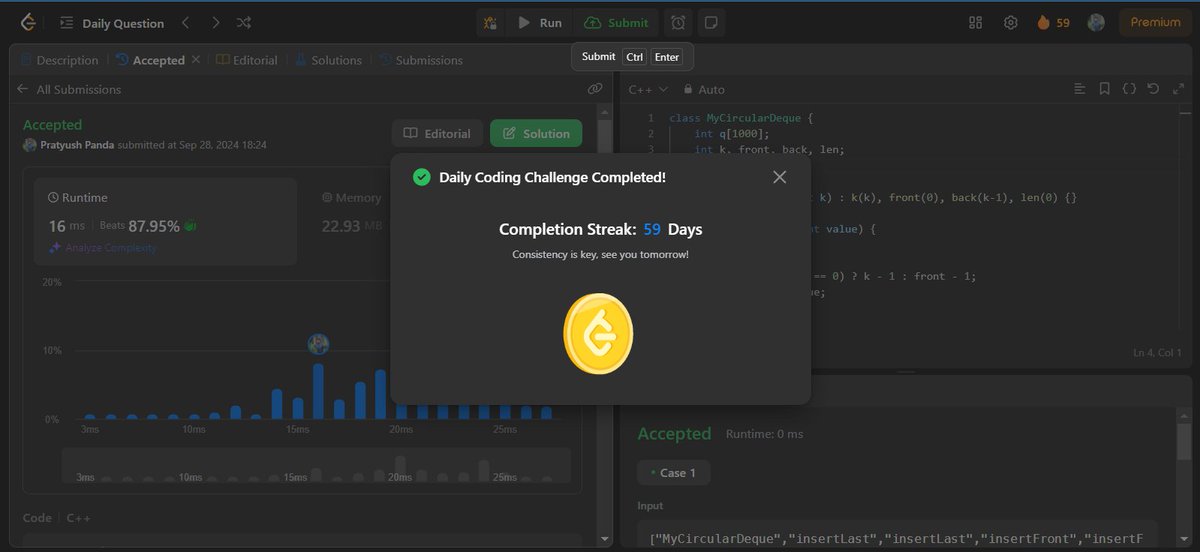Screen dimensions: 1200x552
Task: Reset code with the undo arrow icon
Action: point(1153,89)
